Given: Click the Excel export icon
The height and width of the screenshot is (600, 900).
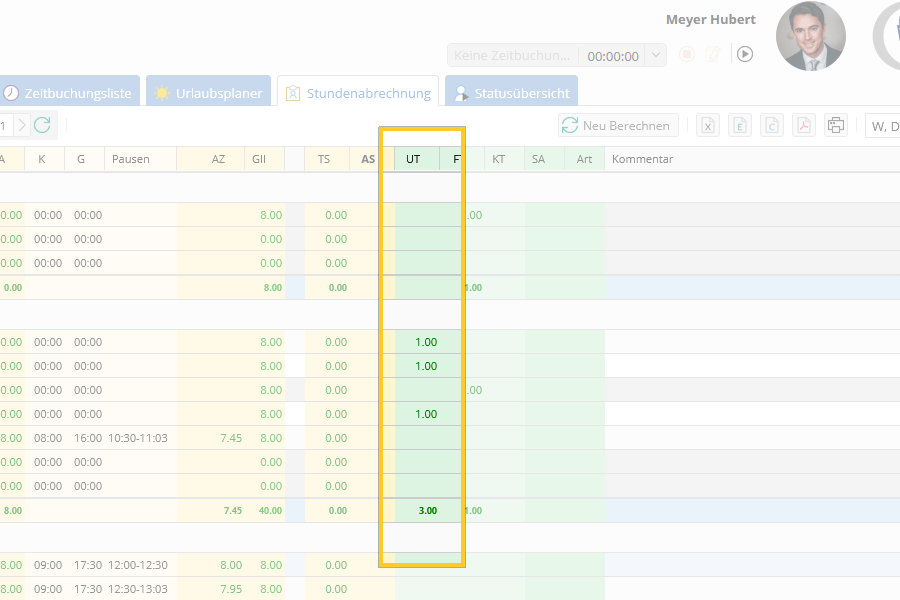Looking at the screenshot, I should coord(708,125).
